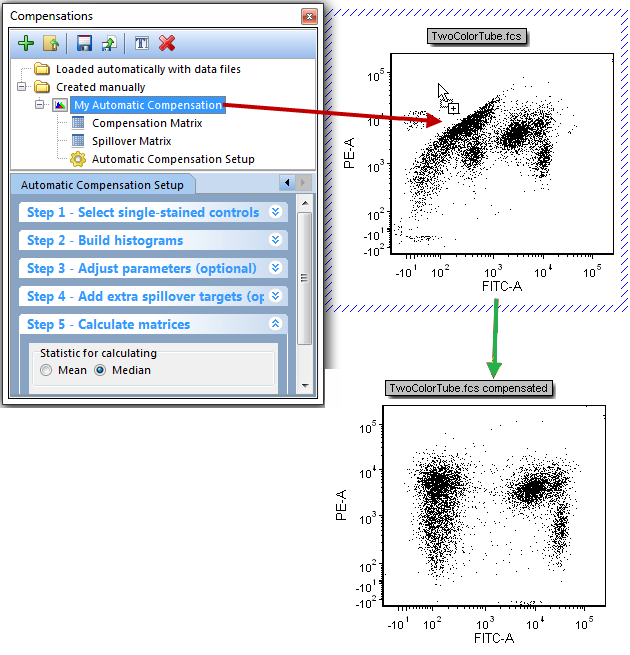This screenshot has height=655, width=630.
Task: Click the gear icon for Automatic Compensation Setup
Action: pyautogui.click(x=78, y=159)
